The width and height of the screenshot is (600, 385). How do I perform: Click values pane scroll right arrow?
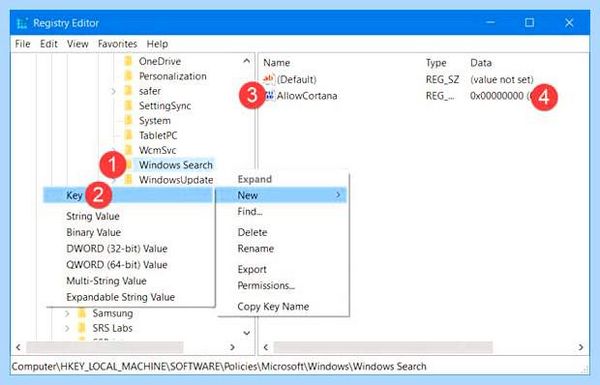pos(581,347)
